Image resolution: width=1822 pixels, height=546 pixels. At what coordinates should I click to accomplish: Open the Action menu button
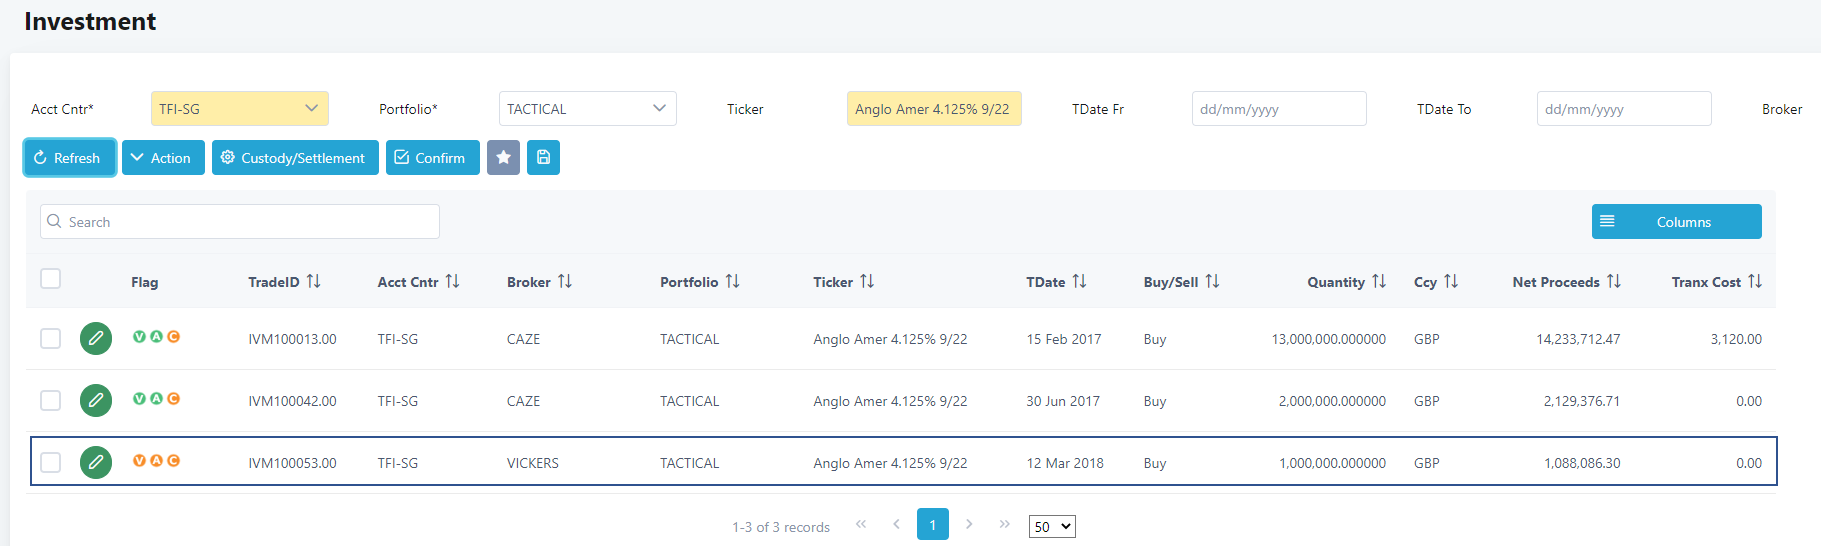tap(163, 158)
